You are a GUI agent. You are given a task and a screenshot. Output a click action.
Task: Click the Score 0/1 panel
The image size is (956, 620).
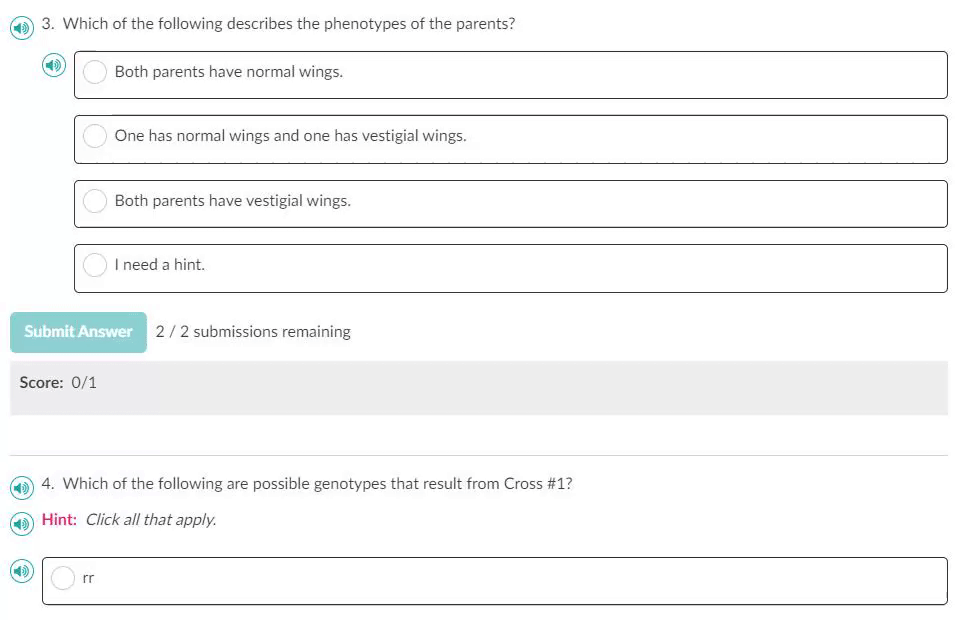[479, 388]
